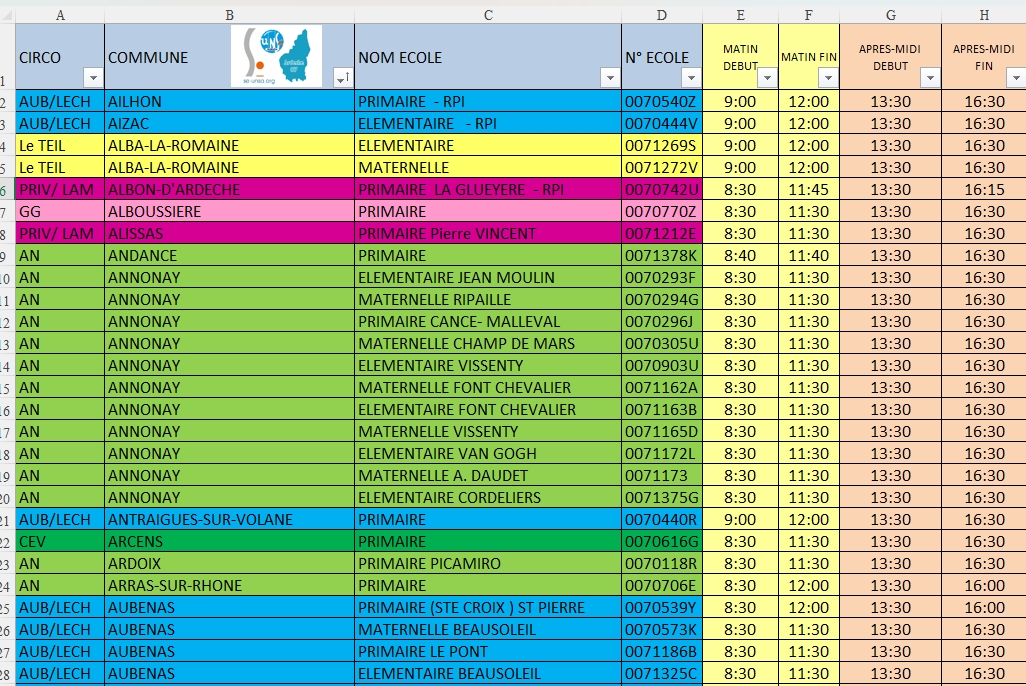This screenshot has height=686, width=1026.
Task: Click the ANTRAIGUES-SUR-VOLANE cell
Action: [228, 520]
